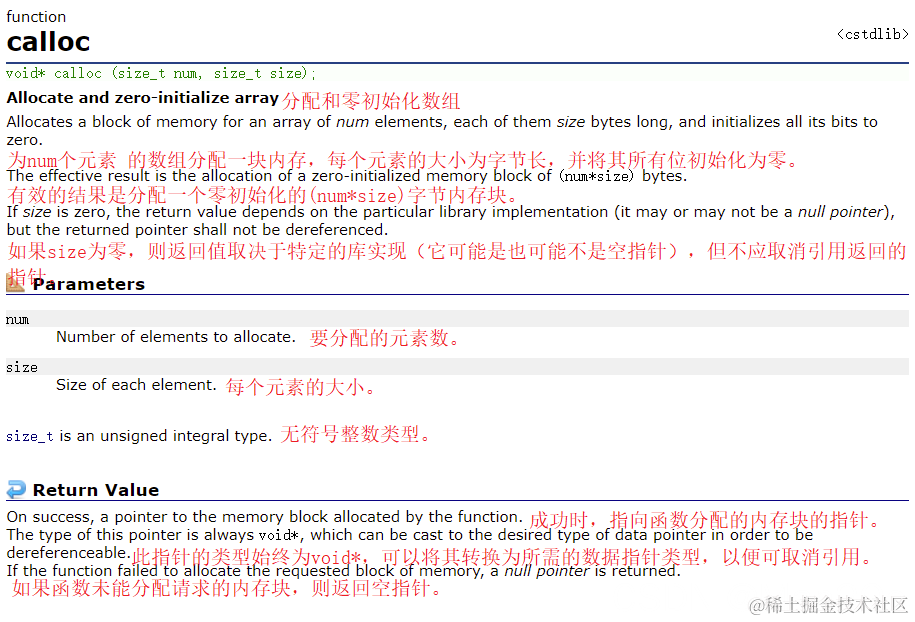Click the Parameters section icon

click(x=15, y=283)
